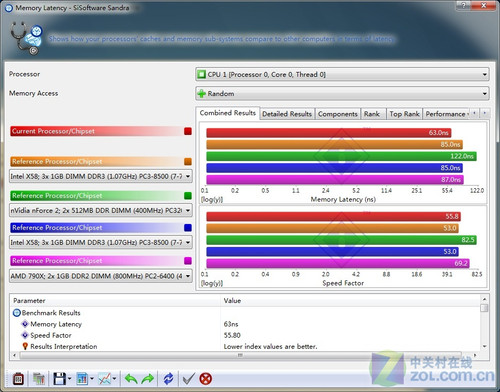Click the 55.80 value cell

(x=232, y=335)
